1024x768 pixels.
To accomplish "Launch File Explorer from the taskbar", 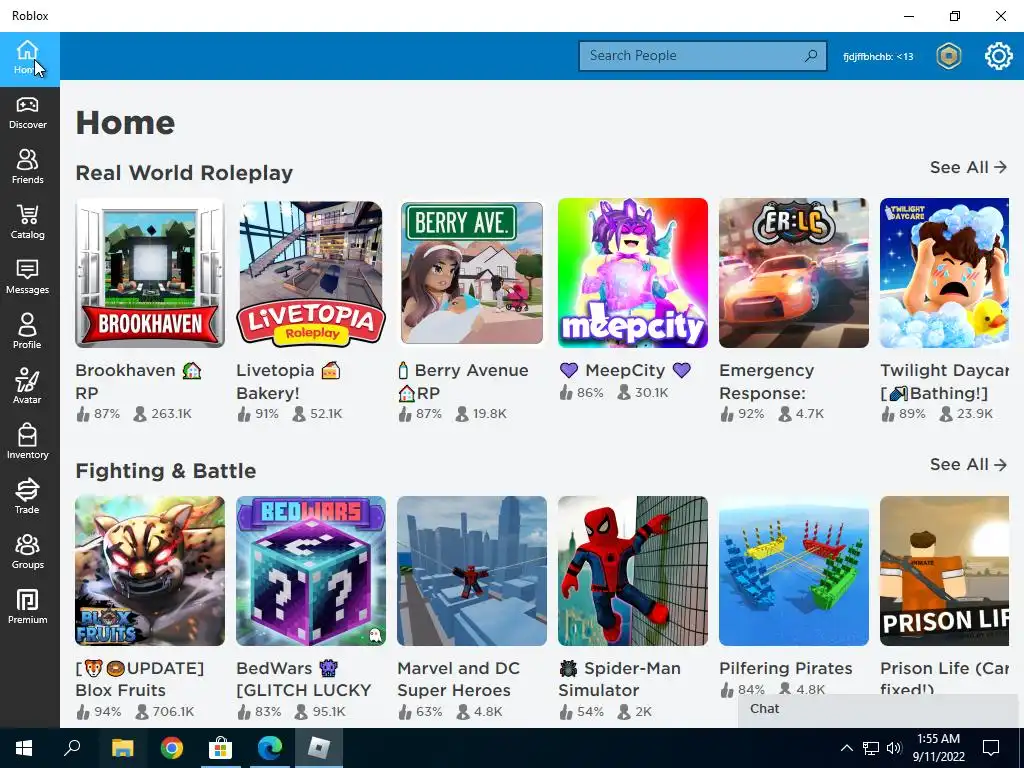I will pyautogui.click(x=122, y=748).
